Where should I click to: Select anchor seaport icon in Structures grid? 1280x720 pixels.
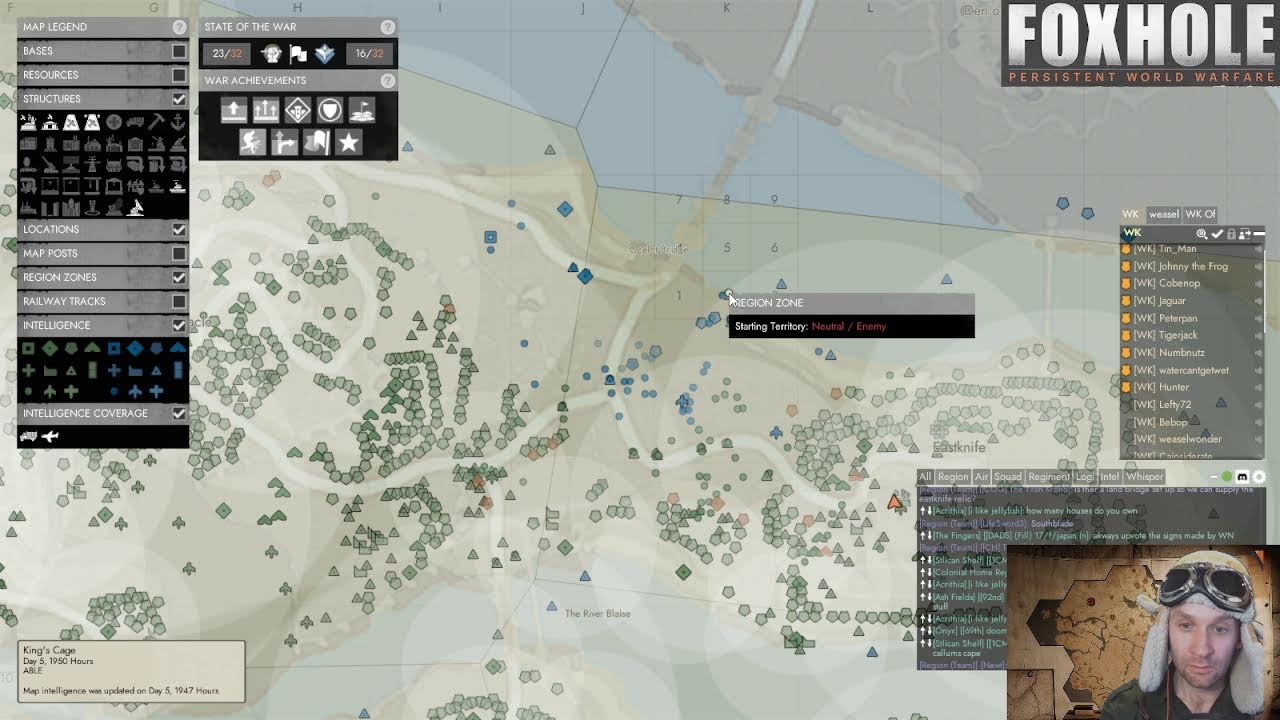[178, 122]
